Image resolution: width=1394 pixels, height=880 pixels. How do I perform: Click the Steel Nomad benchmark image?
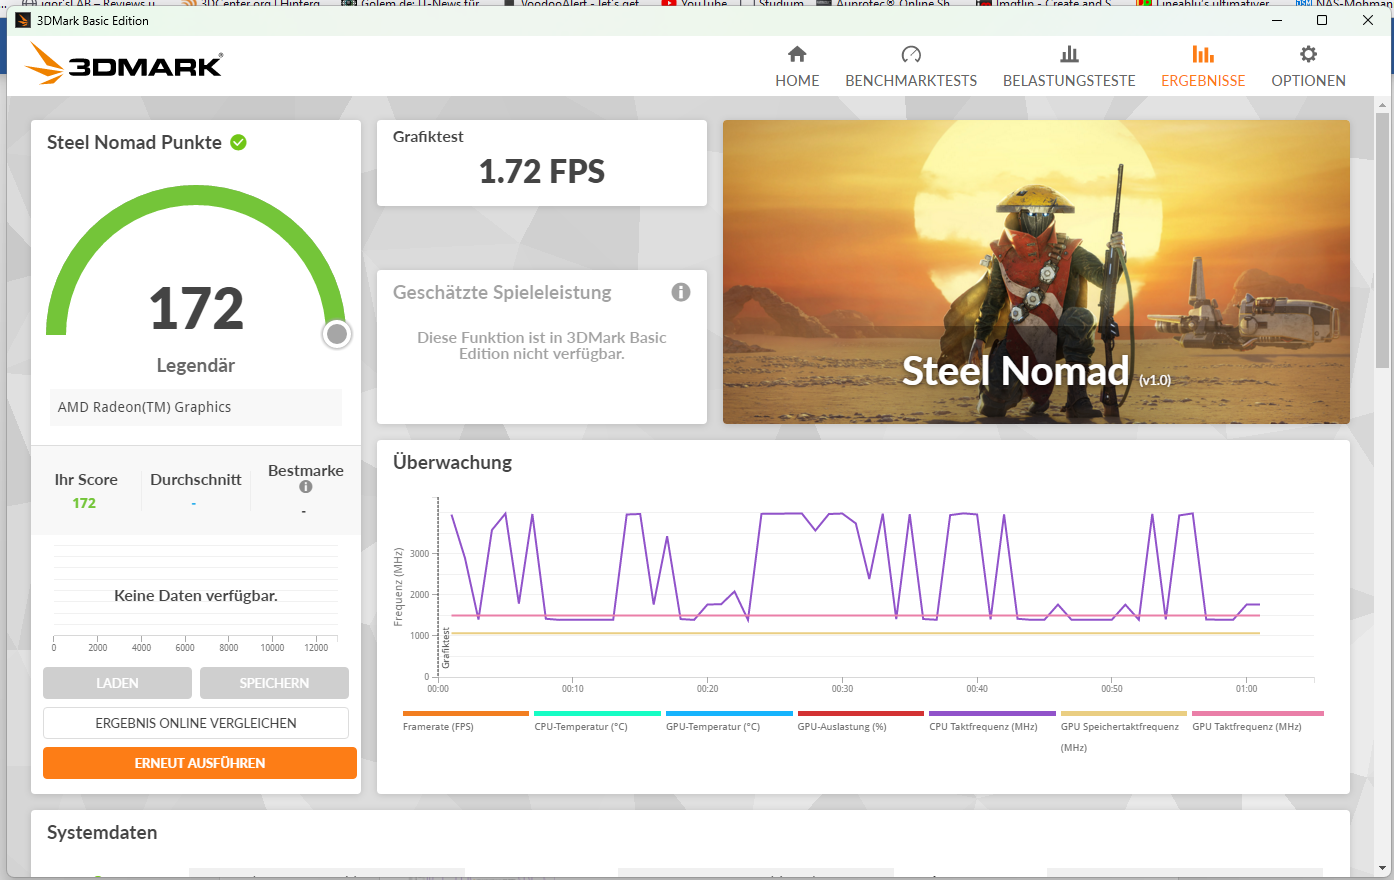(x=1036, y=272)
